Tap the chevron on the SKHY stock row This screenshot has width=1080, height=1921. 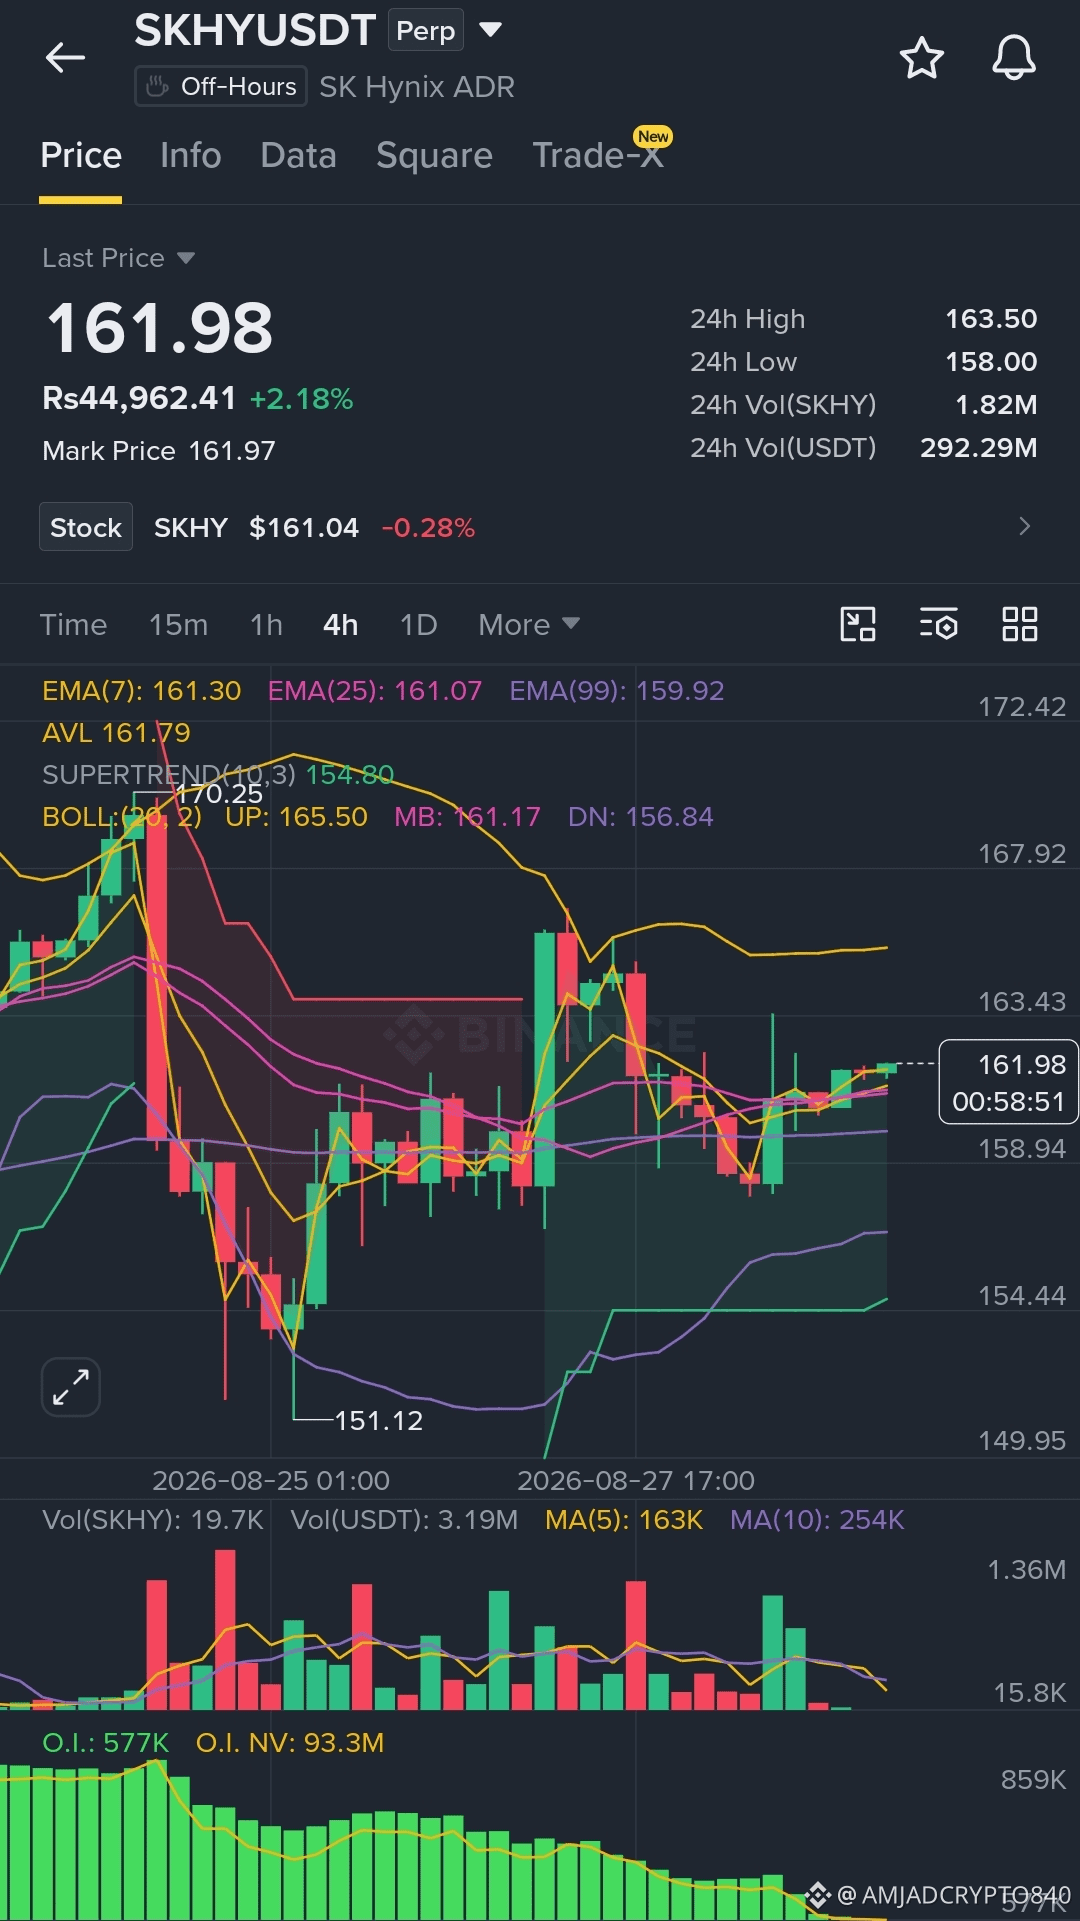[1024, 527]
